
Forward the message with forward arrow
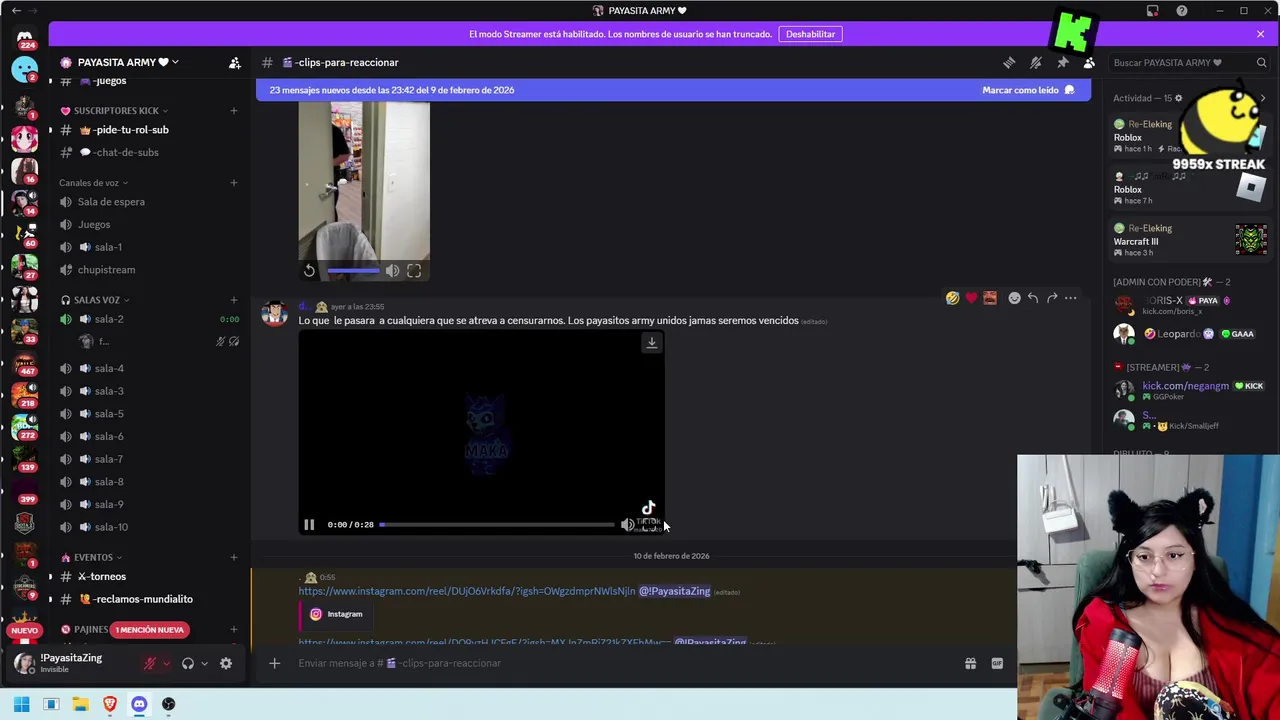click(1052, 298)
